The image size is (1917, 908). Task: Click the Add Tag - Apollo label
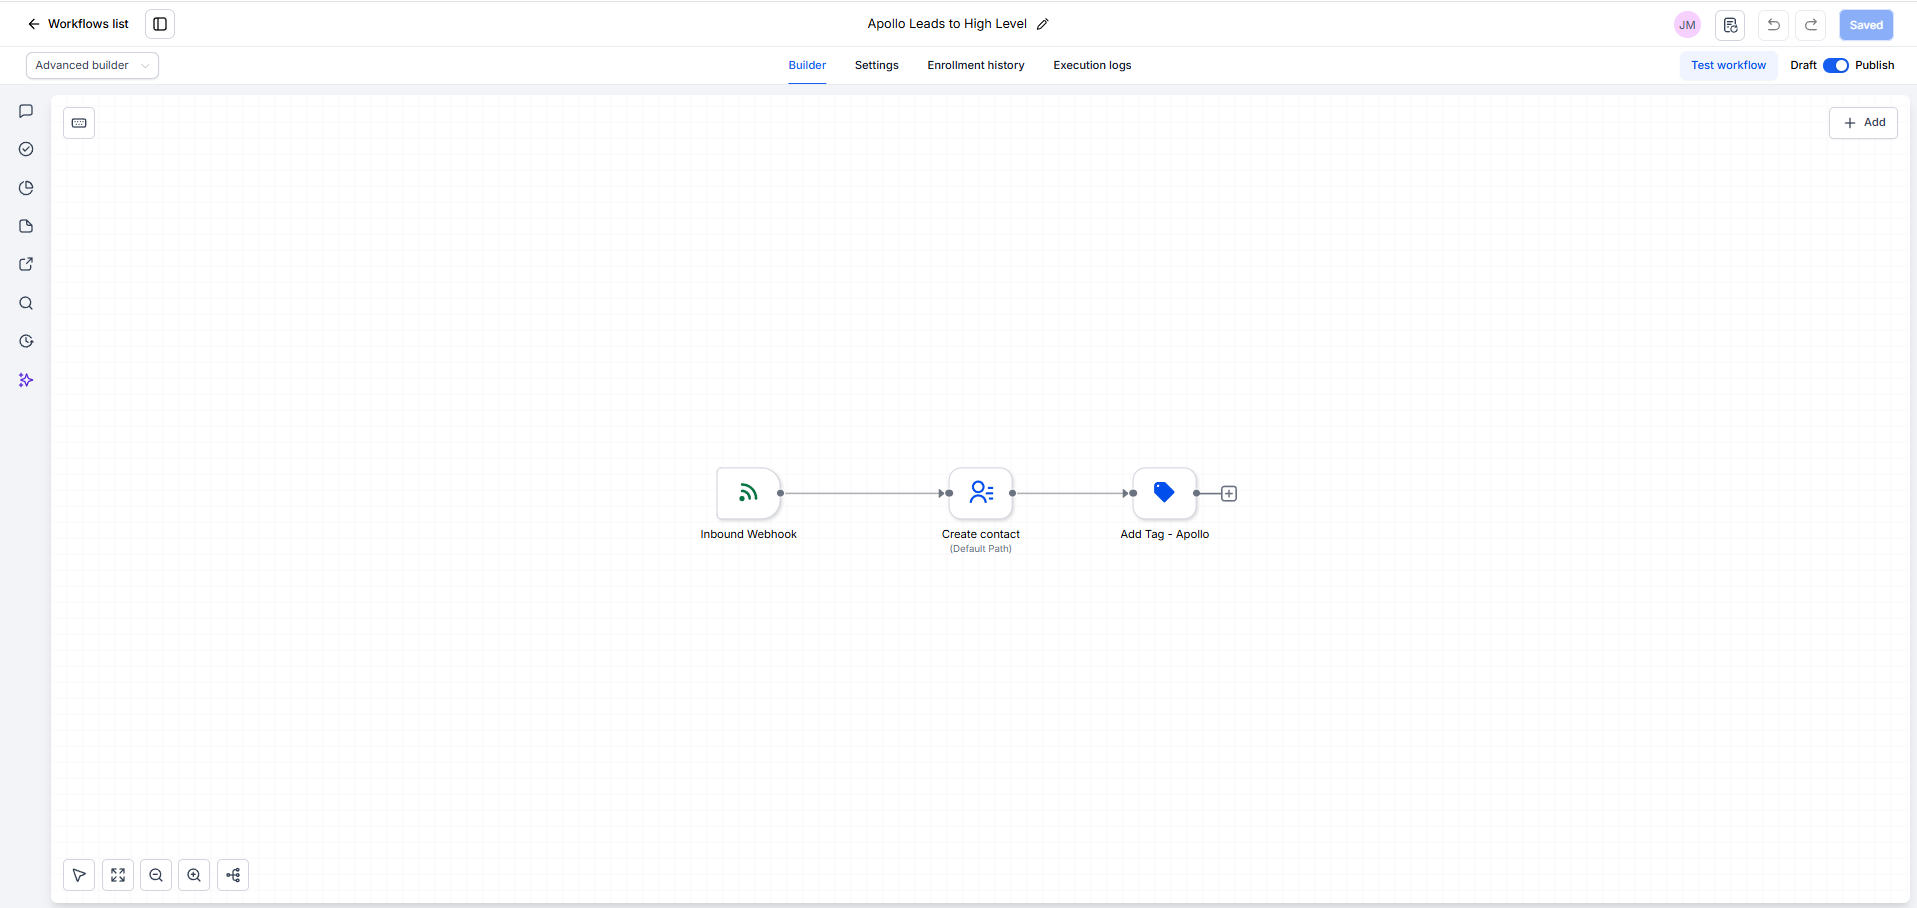[1165, 534]
